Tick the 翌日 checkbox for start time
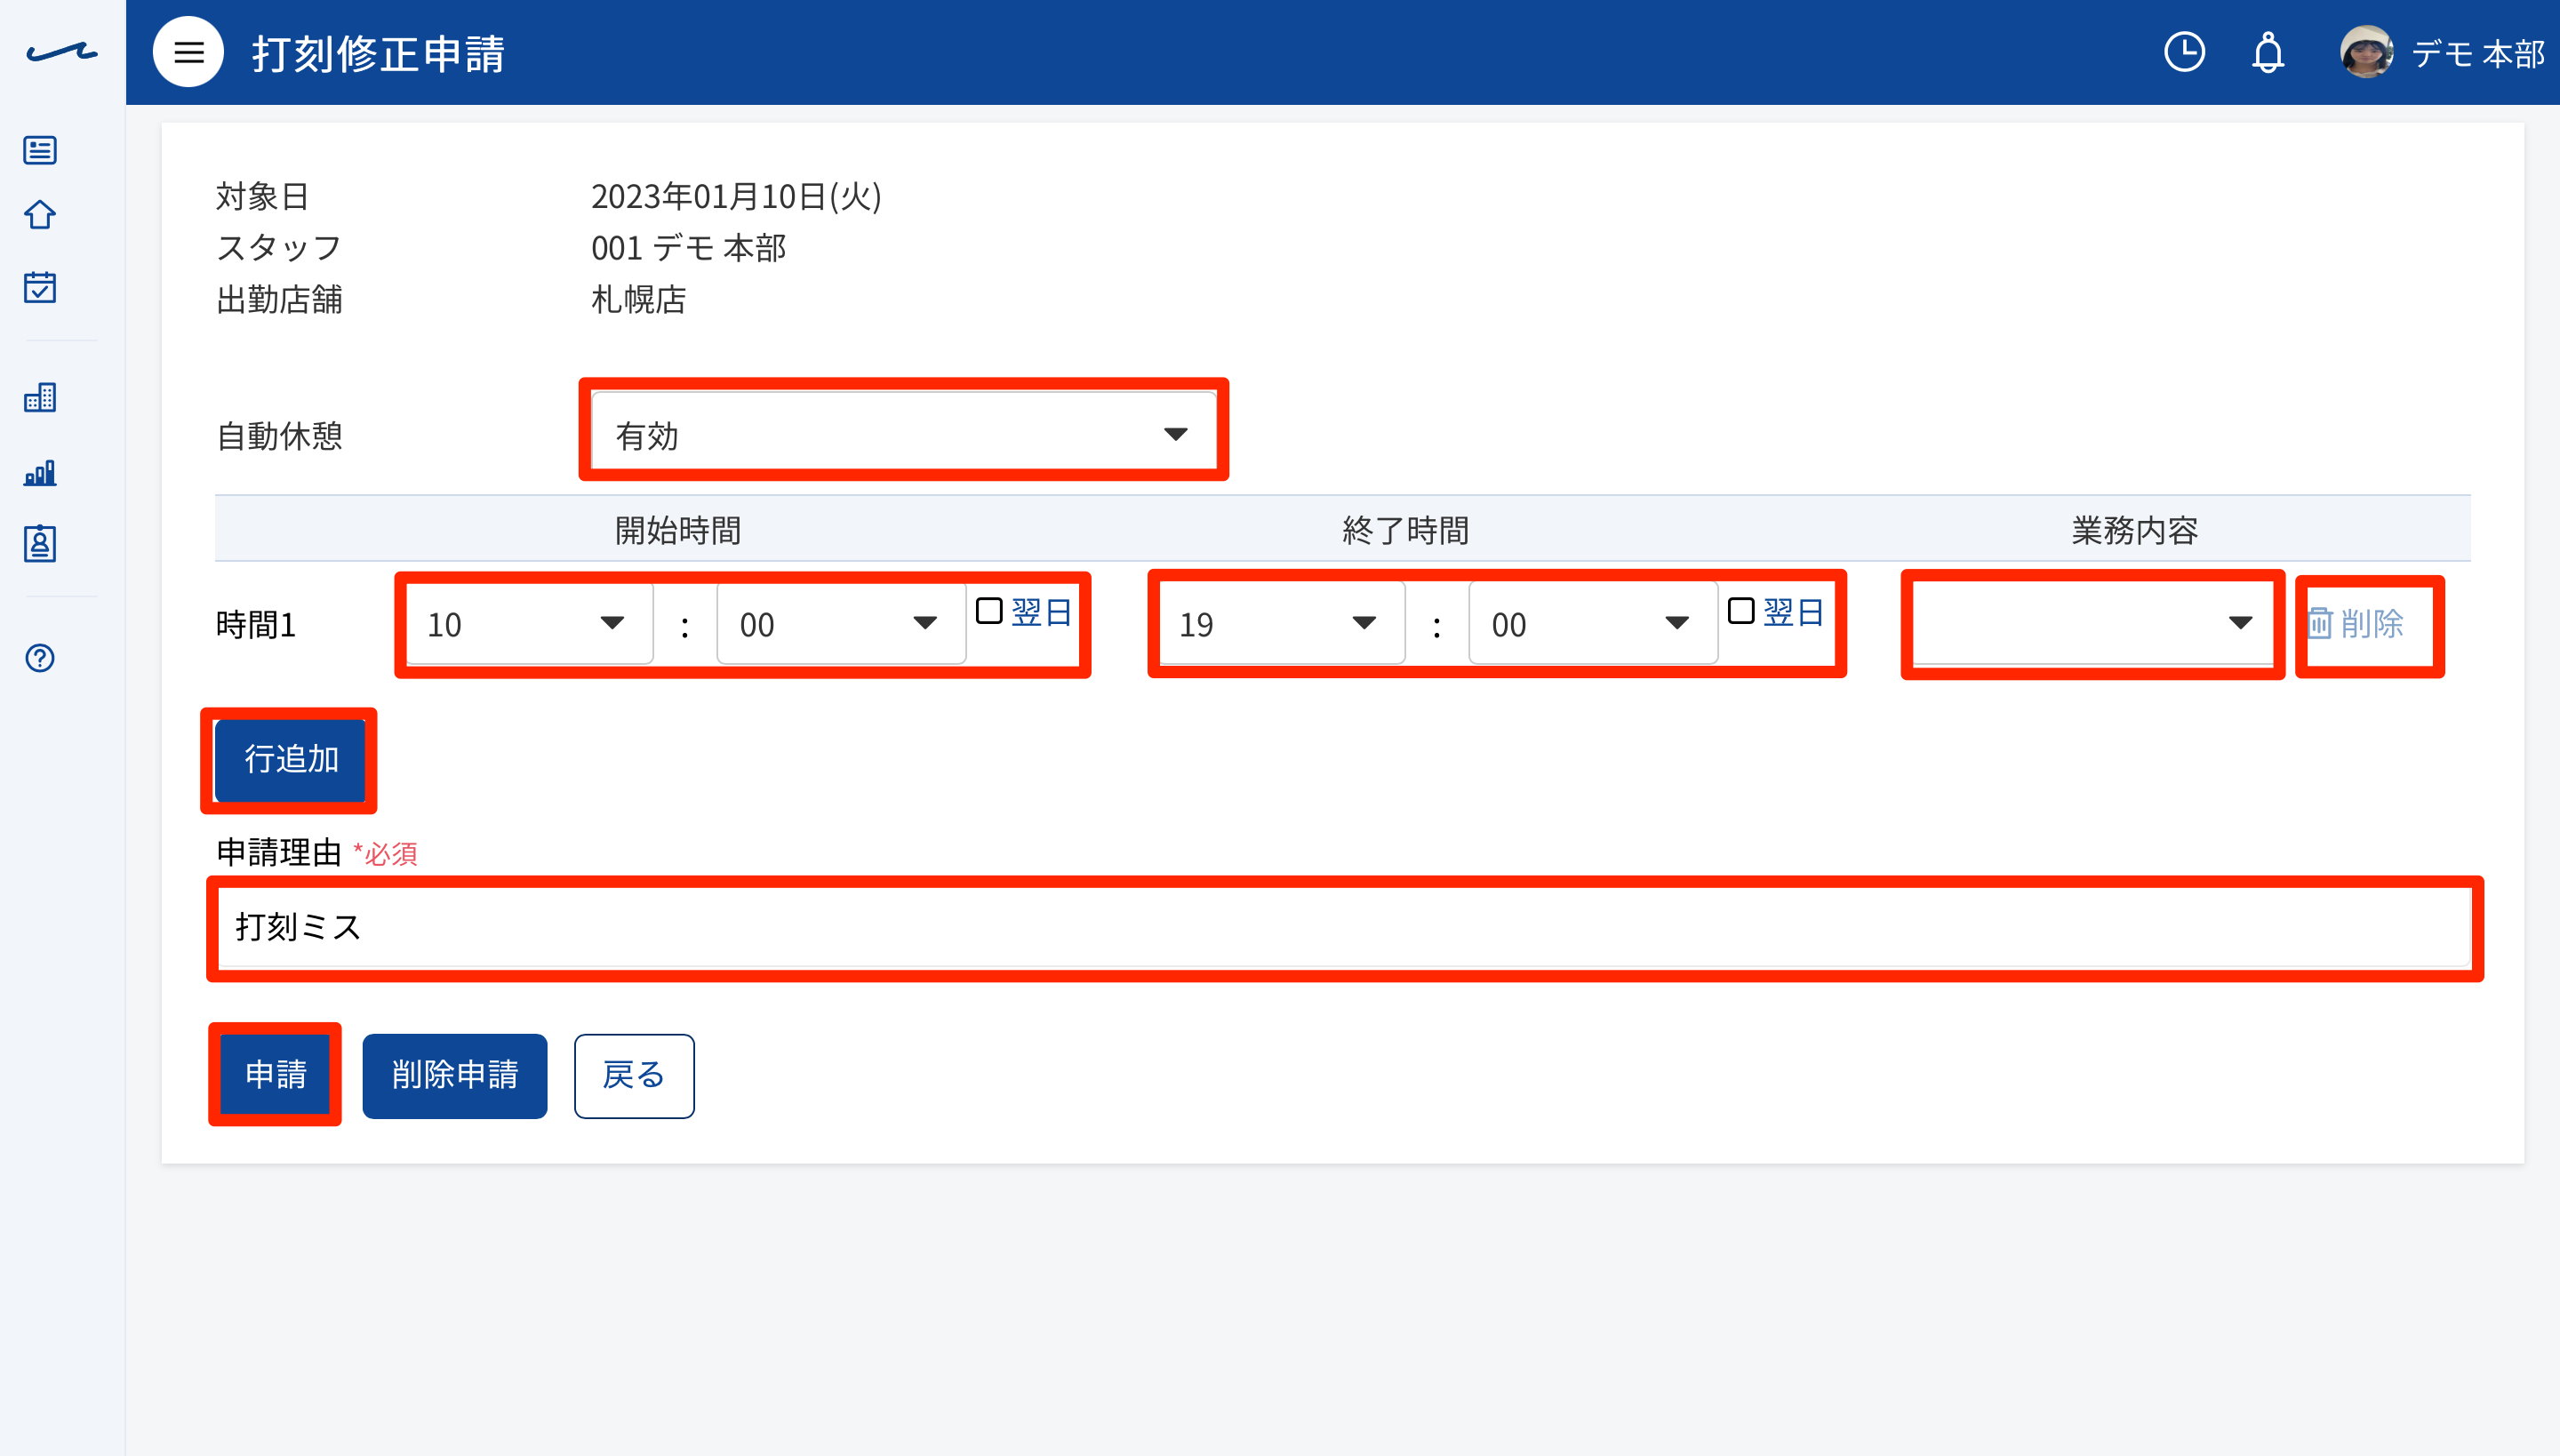 click(x=989, y=611)
